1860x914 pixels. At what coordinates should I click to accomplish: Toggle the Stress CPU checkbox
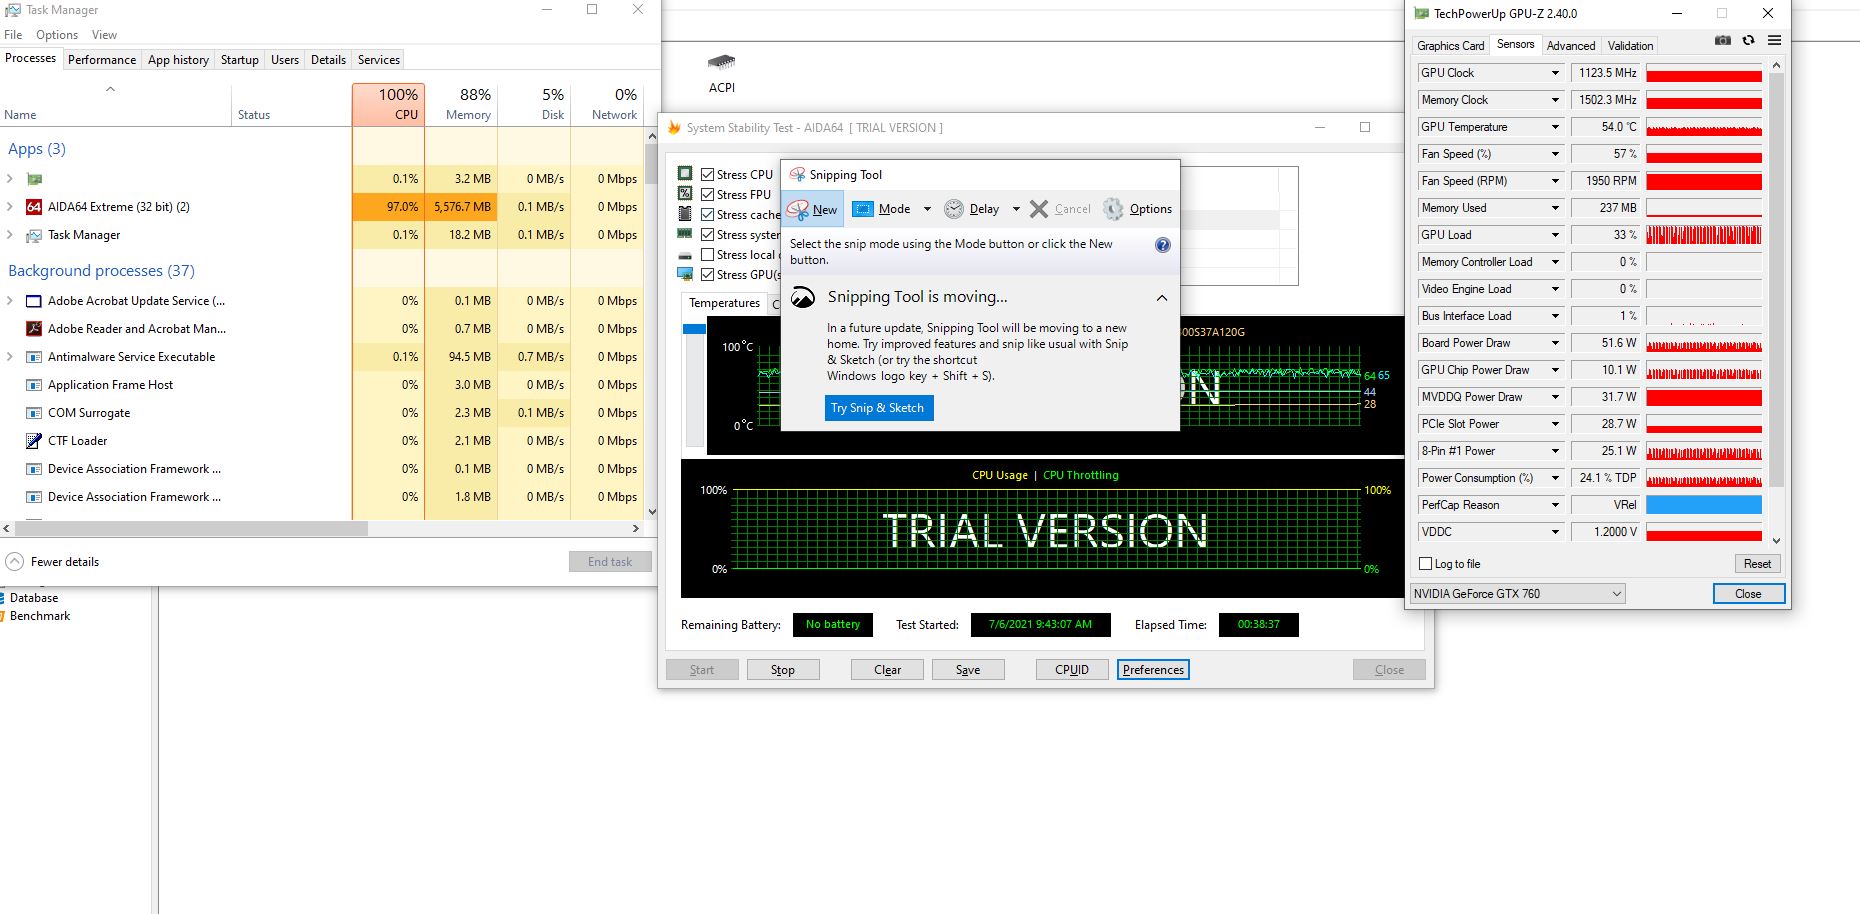pyautogui.click(x=708, y=175)
